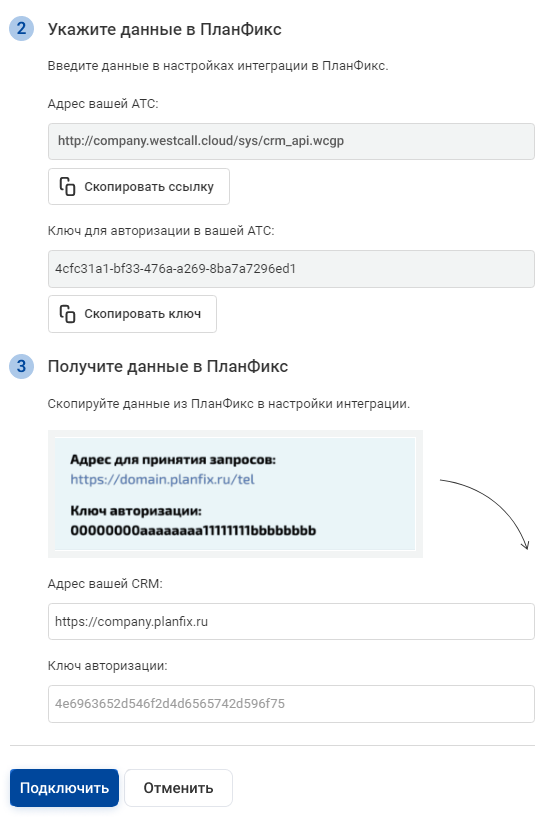Focus the bottom Ключ авторизации input field
This screenshot has height=819, width=550.
pos(291,704)
